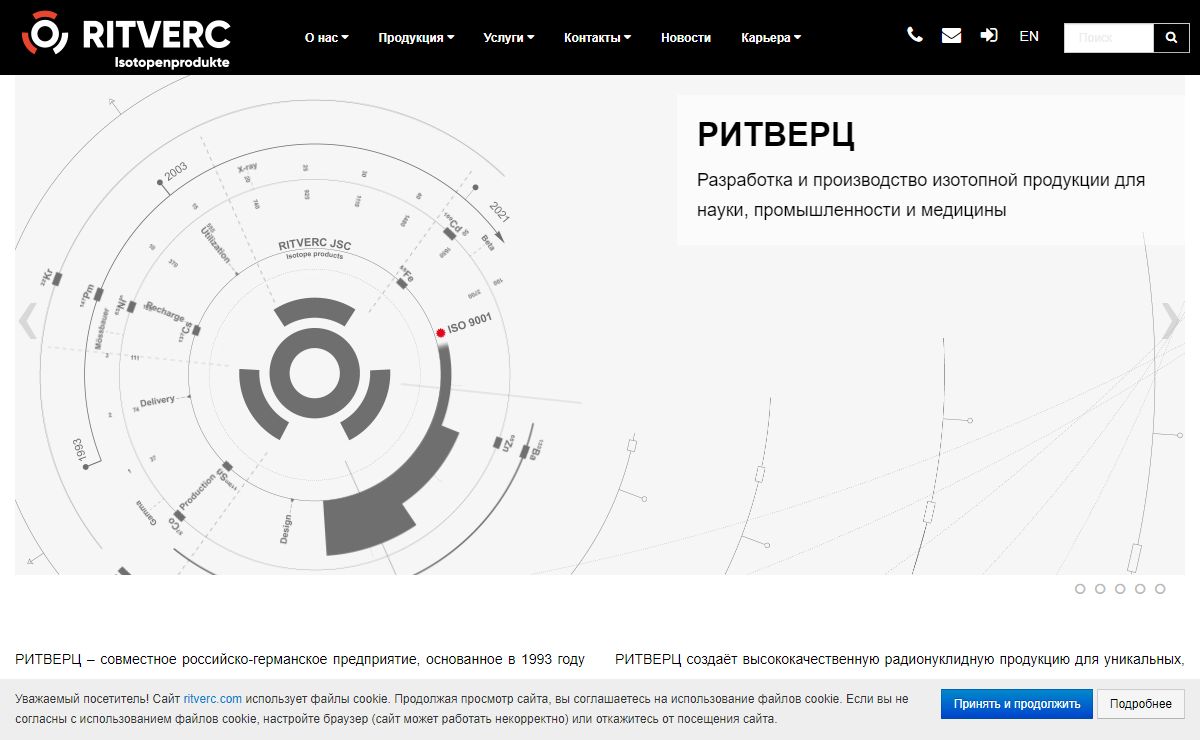Click the Production label in the diagram
Viewport: 1200px width, 740px height.
[x=197, y=493]
